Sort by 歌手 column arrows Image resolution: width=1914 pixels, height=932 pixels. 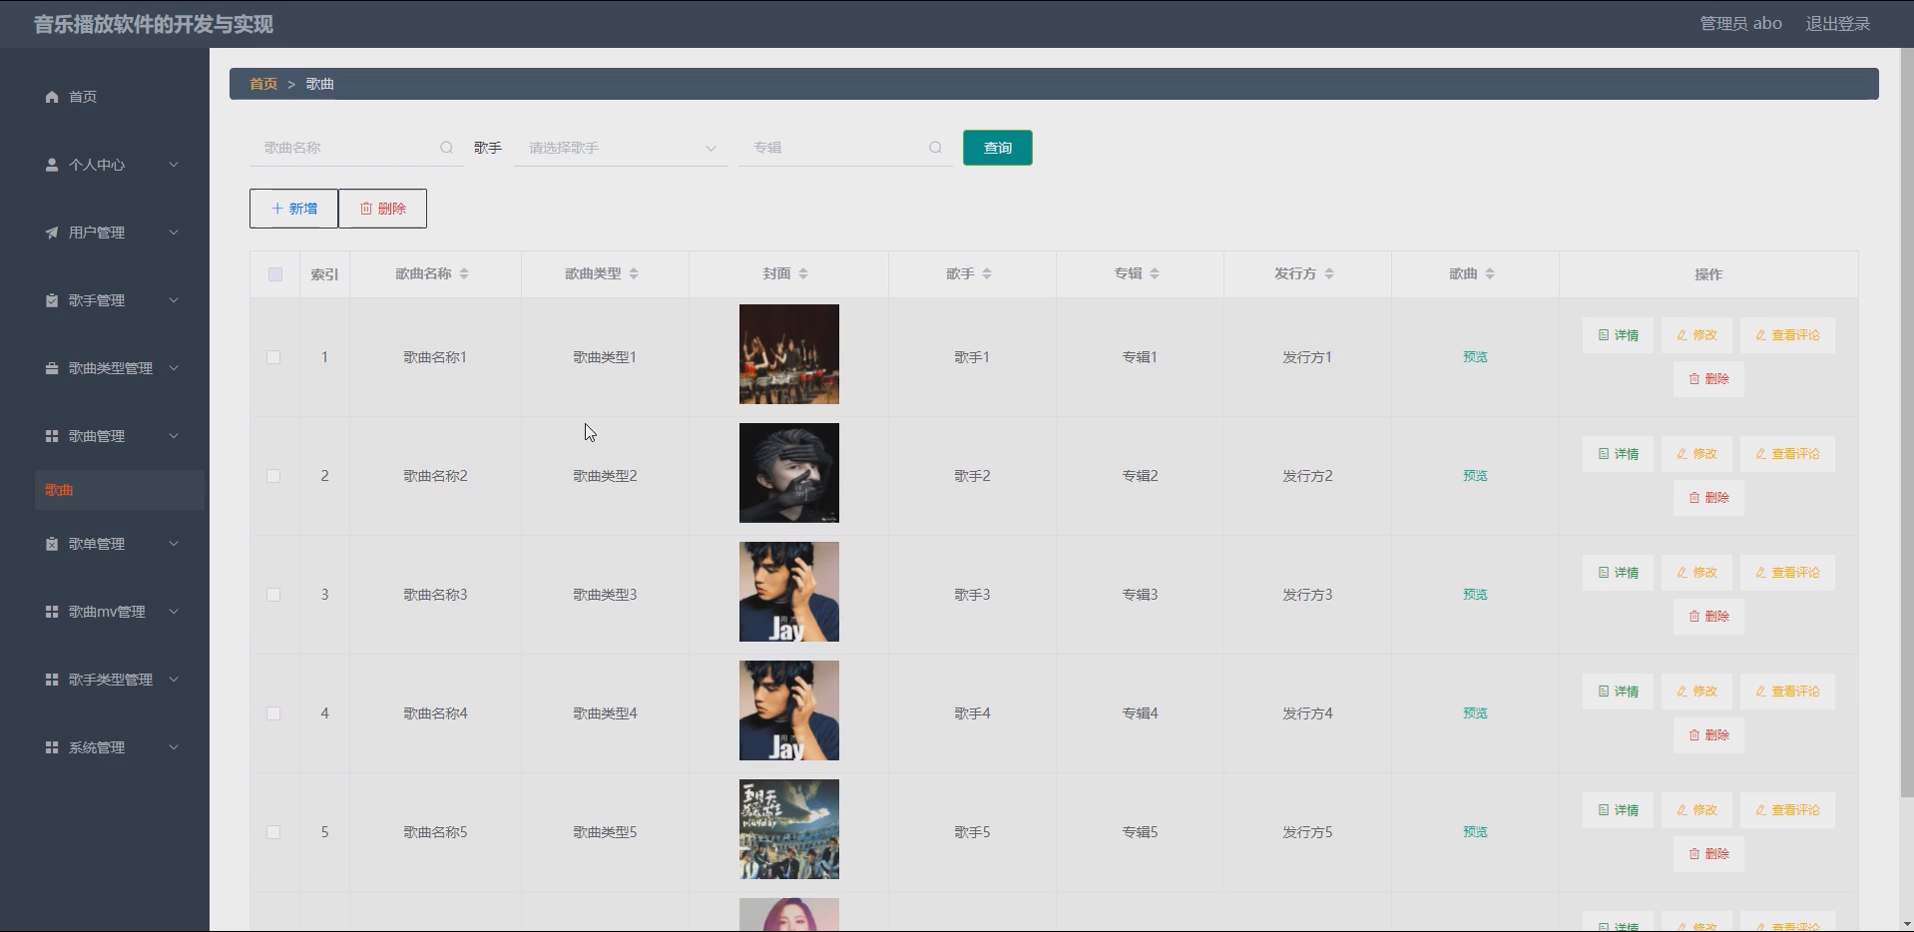click(x=987, y=274)
